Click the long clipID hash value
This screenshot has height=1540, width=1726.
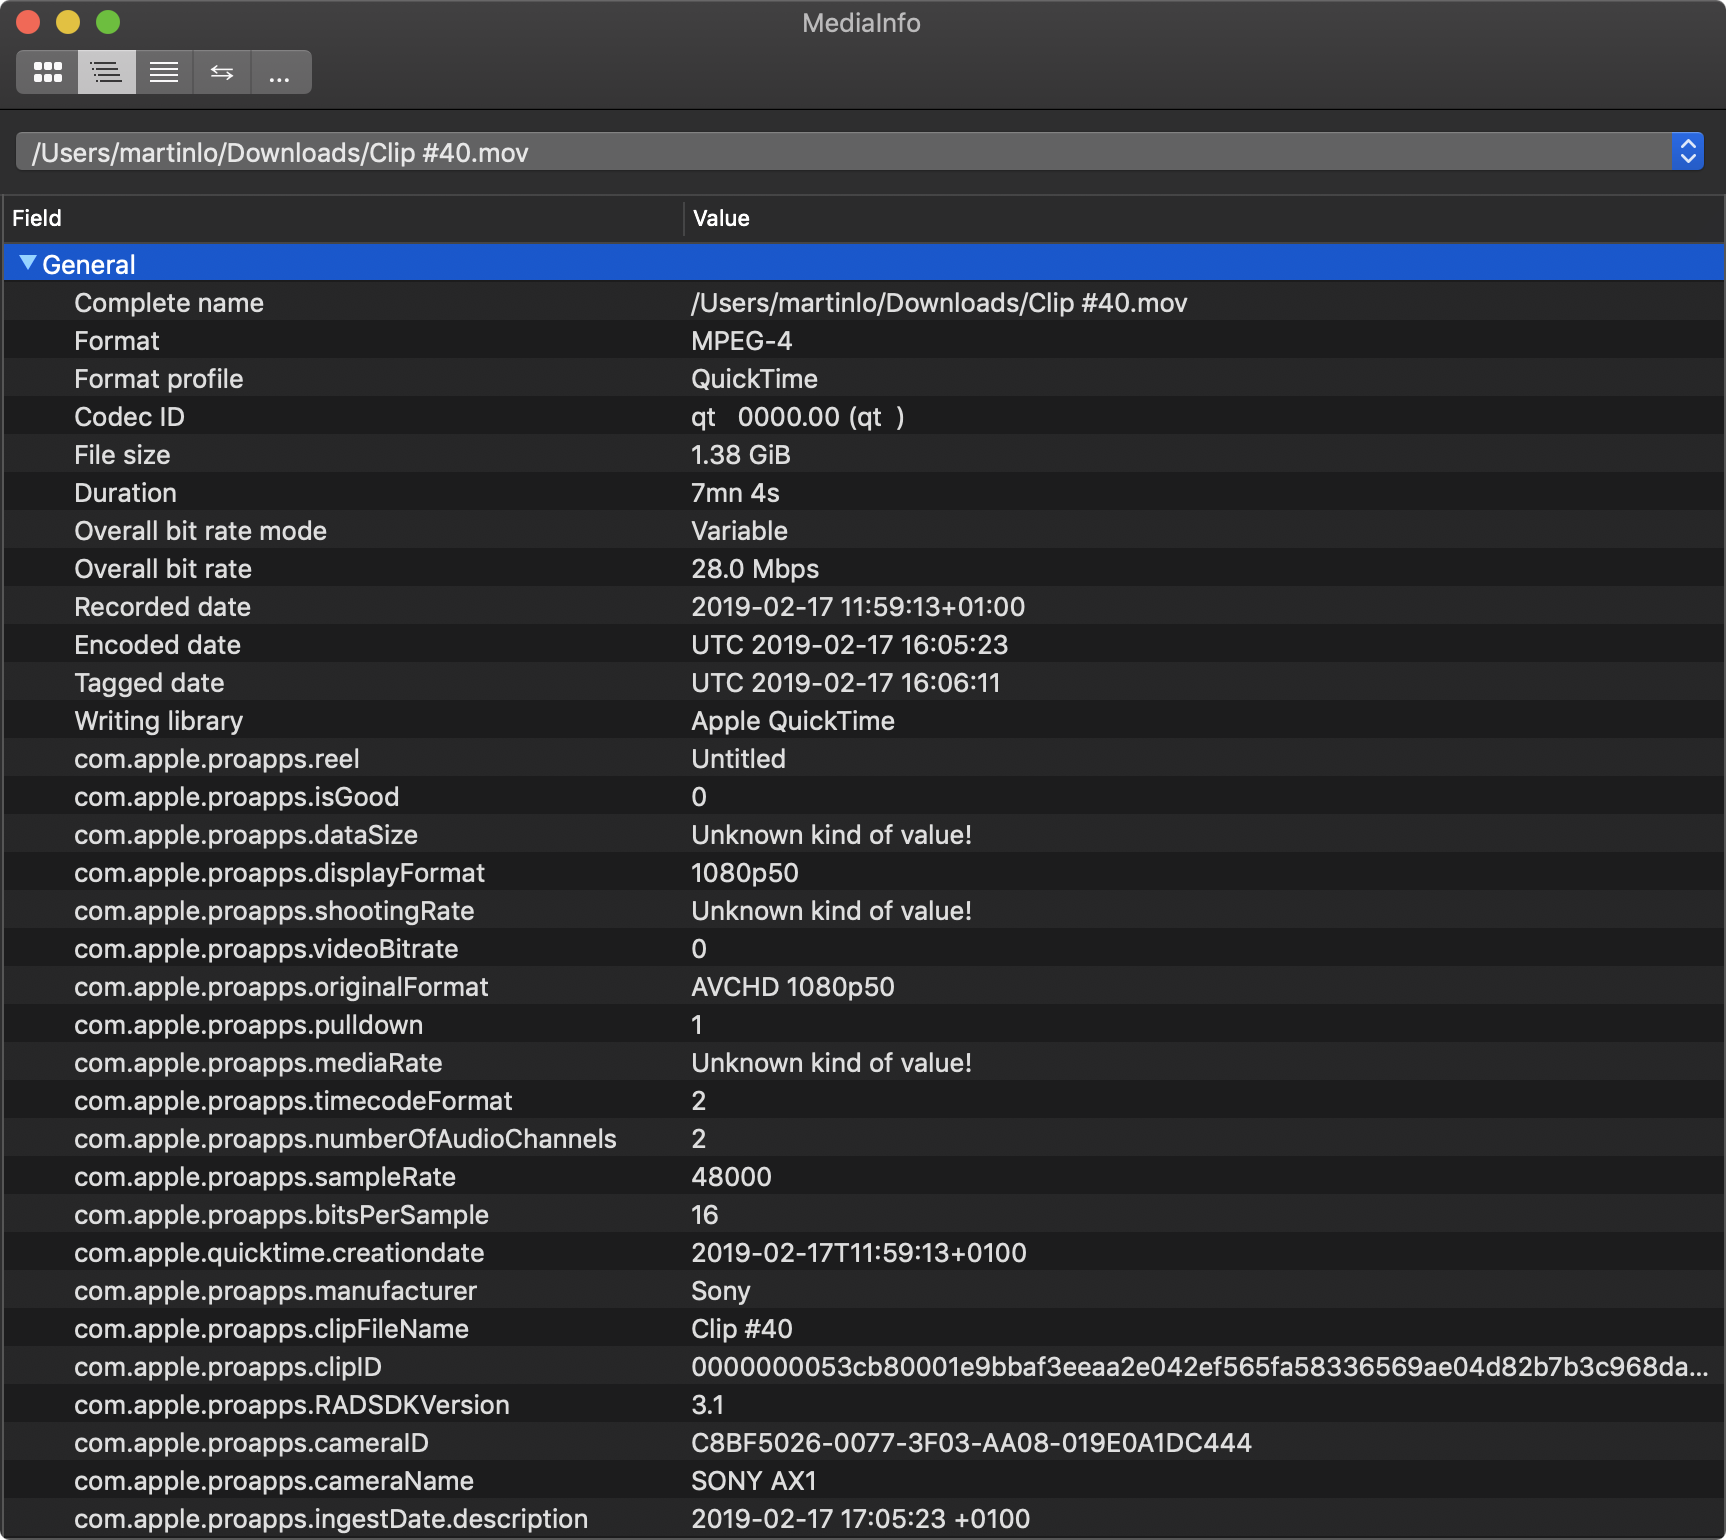1200,1367
